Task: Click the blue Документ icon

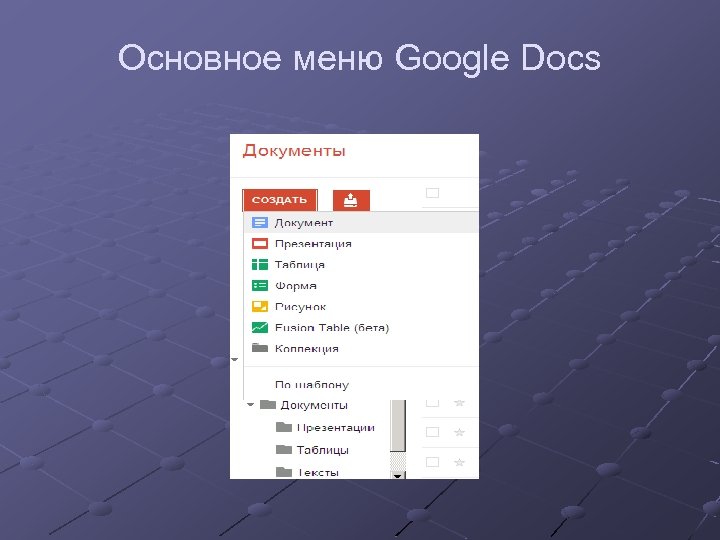Action: [x=260, y=223]
